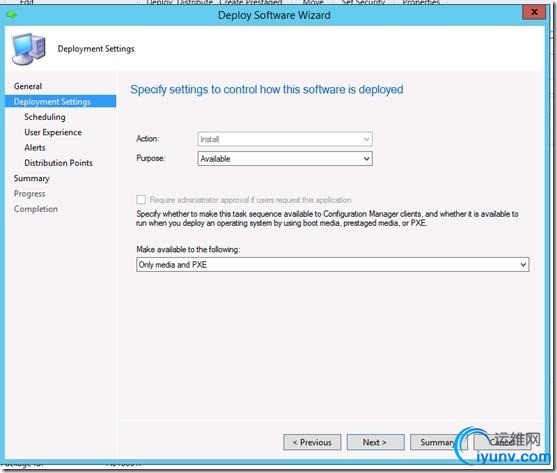Click the Purpose label
The width and height of the screenshot is (557, 473).
pyautogui.click(x=151, y=158)
